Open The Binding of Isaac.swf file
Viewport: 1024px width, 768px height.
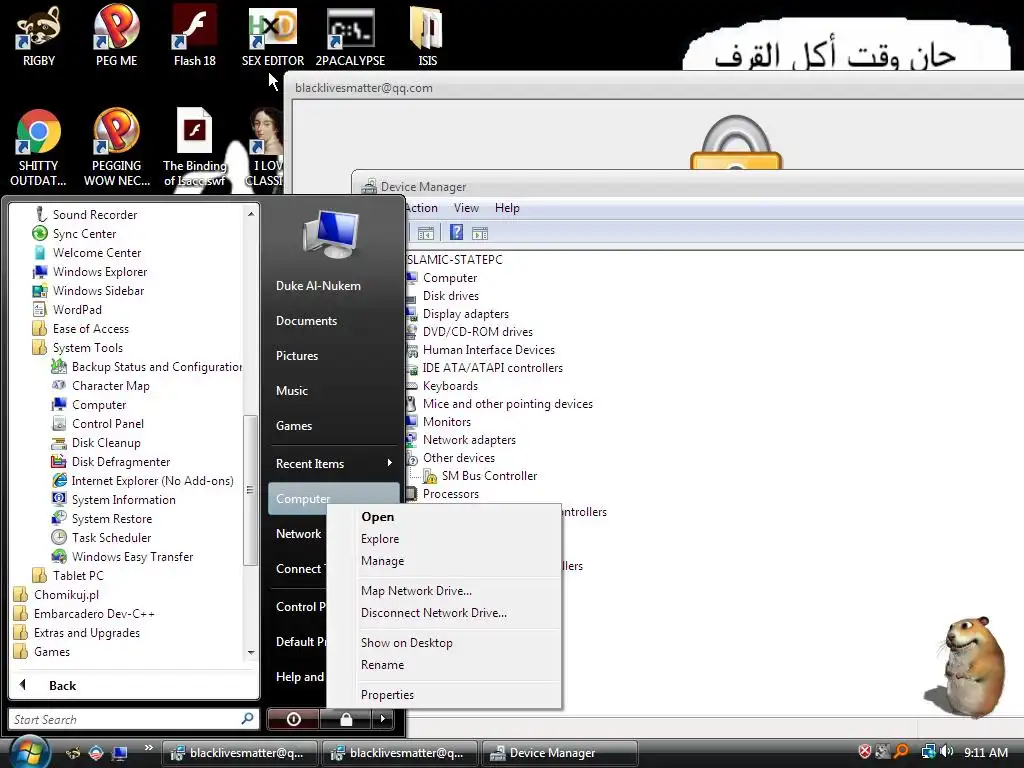(195, 148)
